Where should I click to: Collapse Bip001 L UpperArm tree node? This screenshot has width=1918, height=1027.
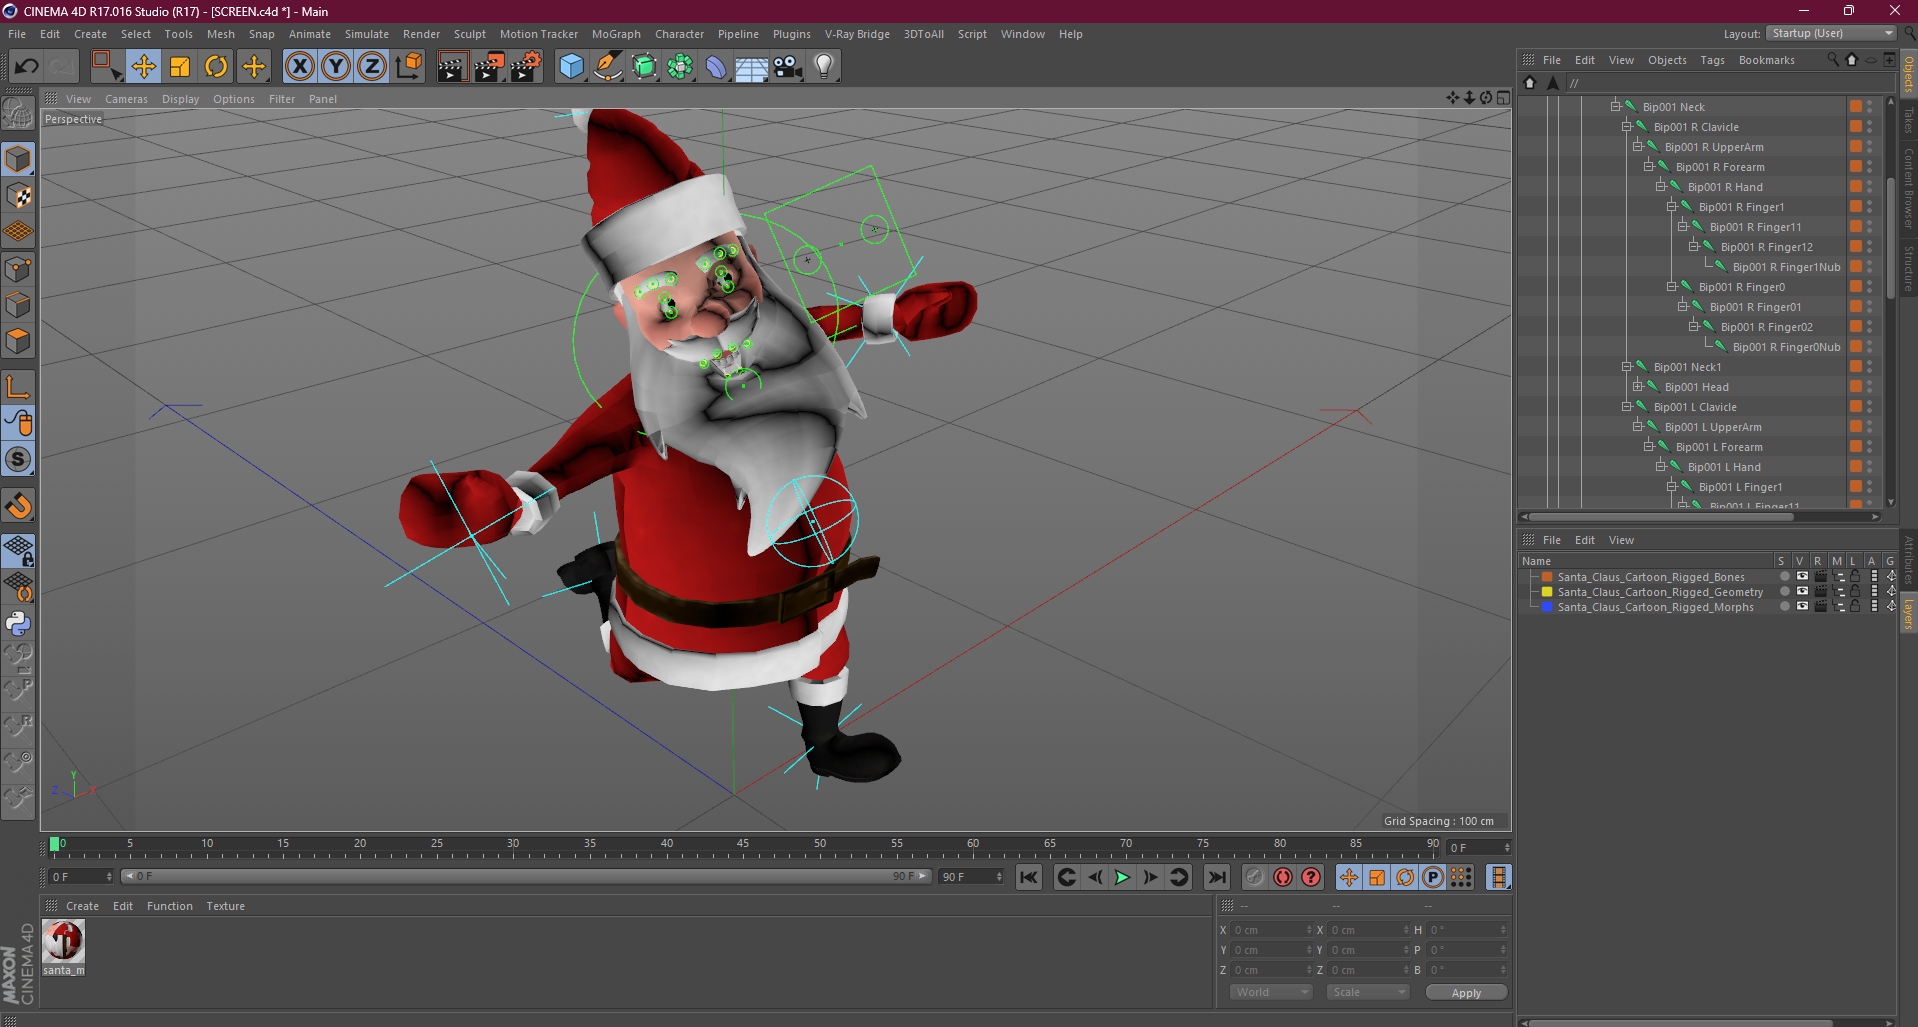point(1637,427)
